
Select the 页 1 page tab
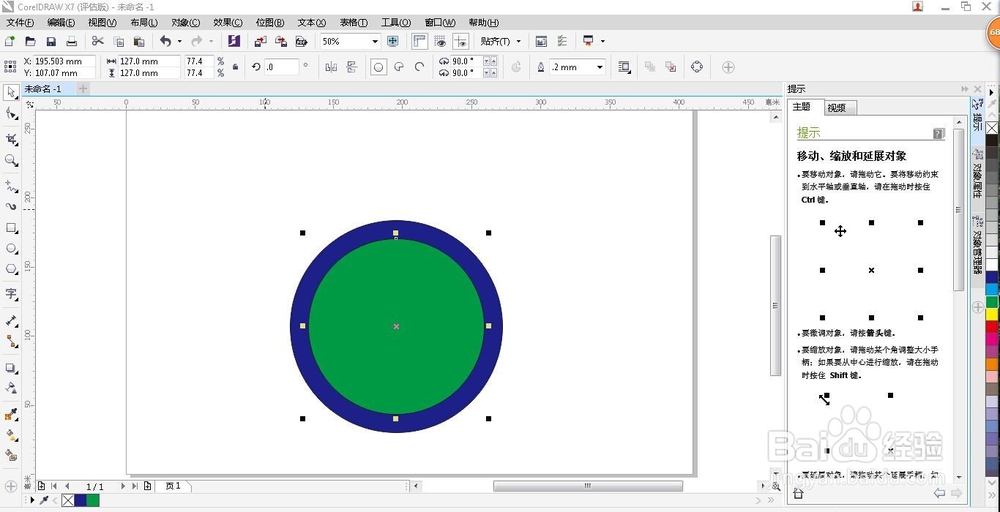(x=173, y=486)
